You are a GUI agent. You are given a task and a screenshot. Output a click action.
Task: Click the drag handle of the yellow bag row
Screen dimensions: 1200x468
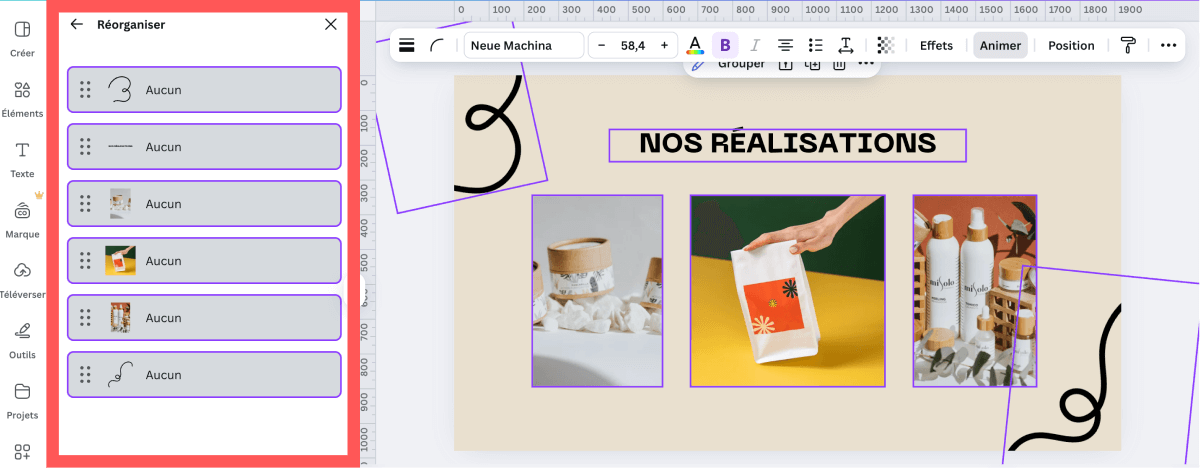(85, 261)
